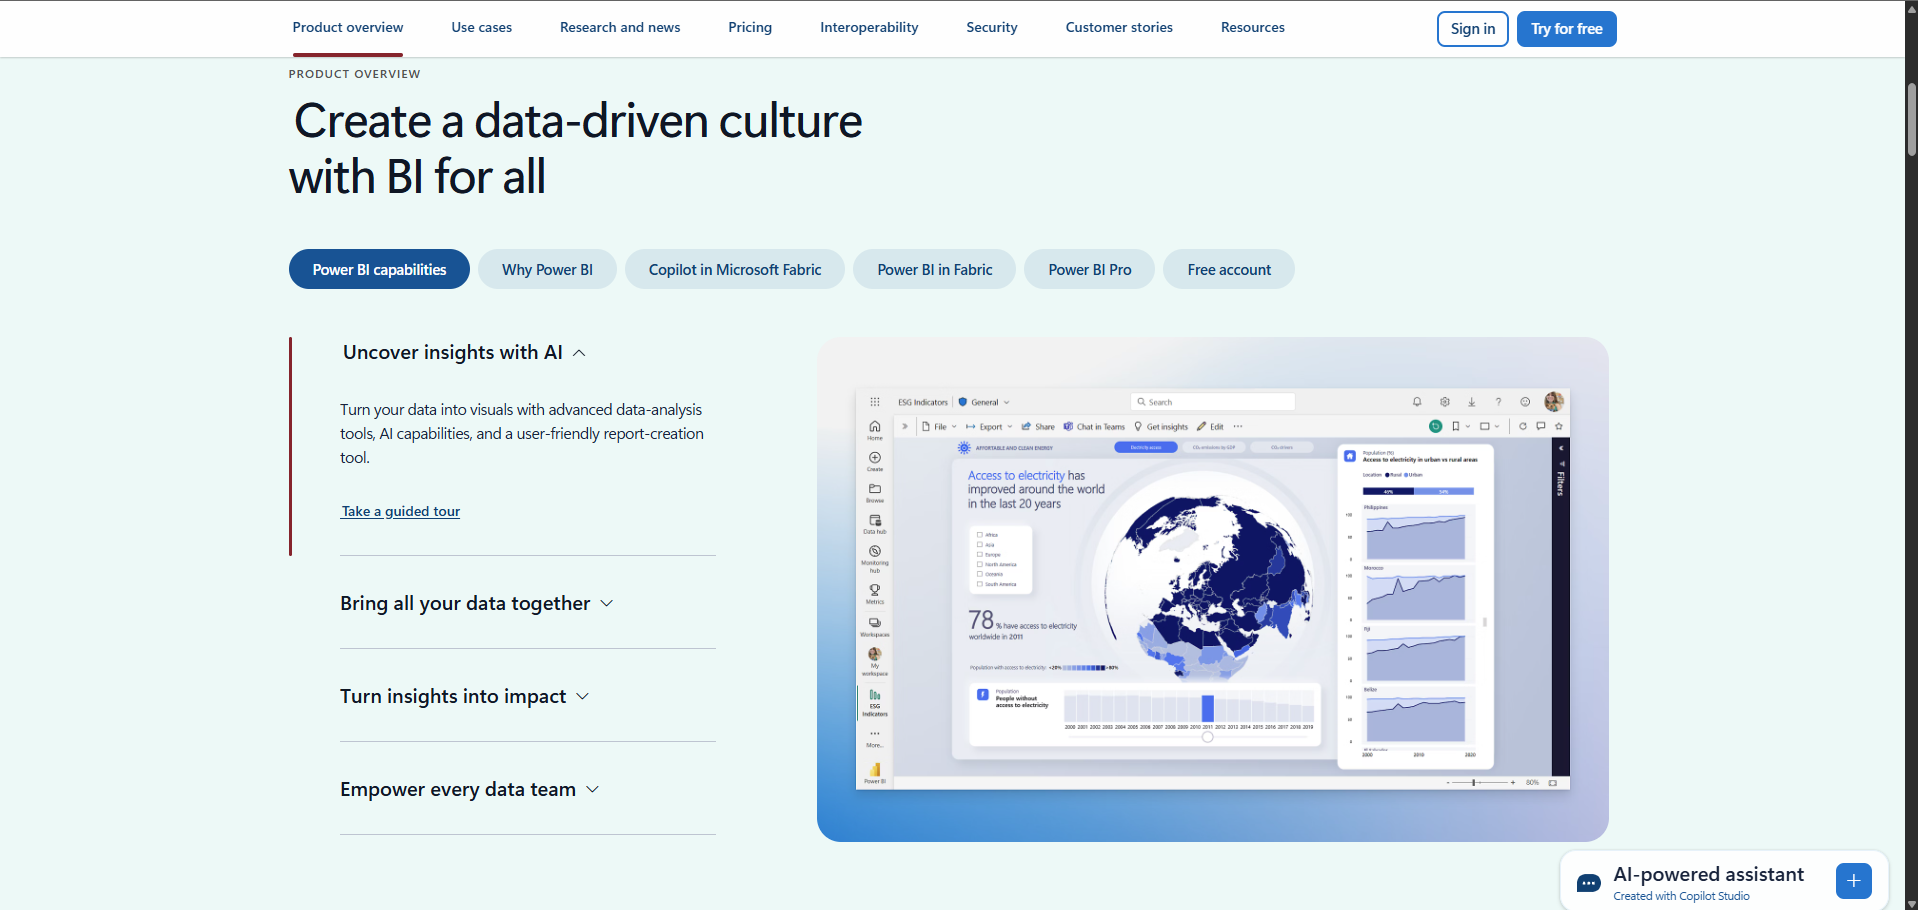
Task: Expand Bring all your data together
Action: coord(477,603)
